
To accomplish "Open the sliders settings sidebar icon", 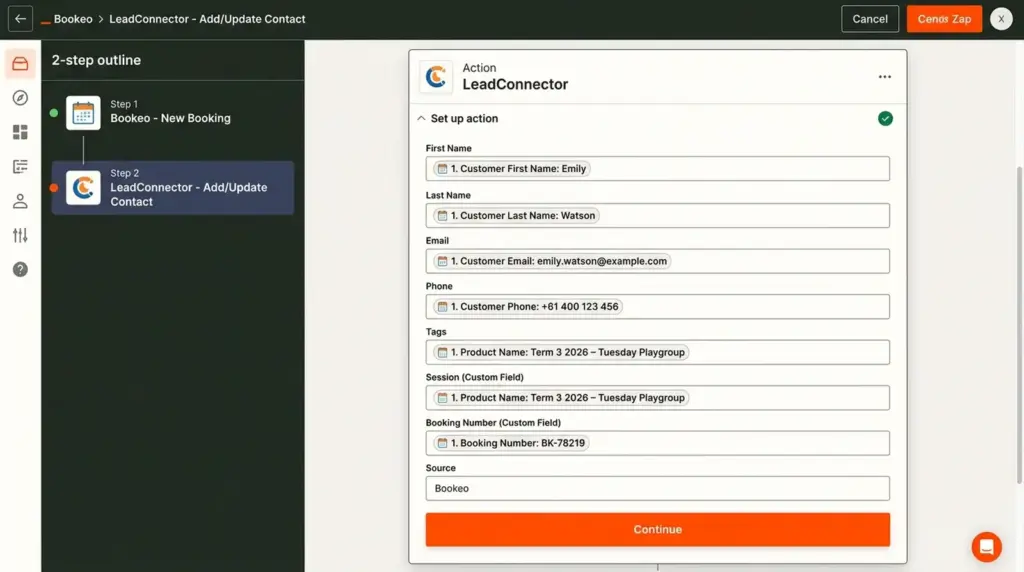I will (x=20, y=235).
